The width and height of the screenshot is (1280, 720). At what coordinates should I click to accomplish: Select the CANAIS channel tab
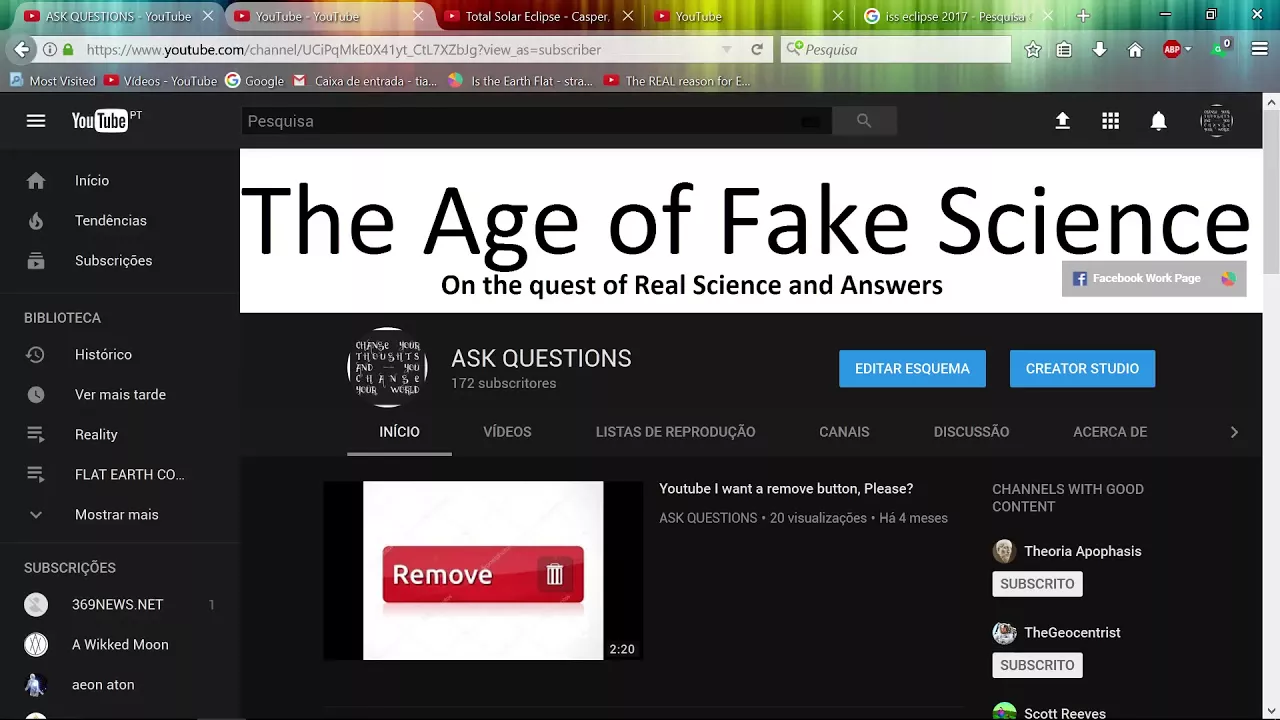pos(844,432)
